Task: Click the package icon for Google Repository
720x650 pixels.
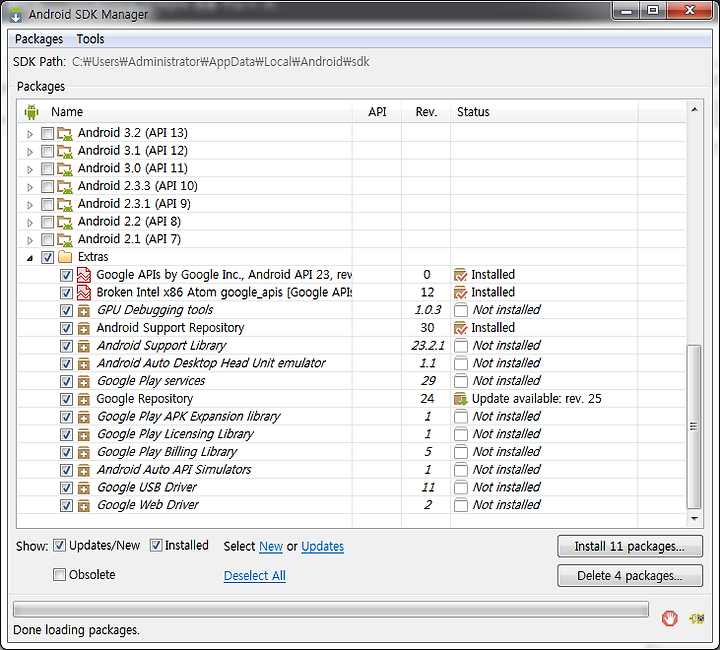Action: [x=84, y=399]
